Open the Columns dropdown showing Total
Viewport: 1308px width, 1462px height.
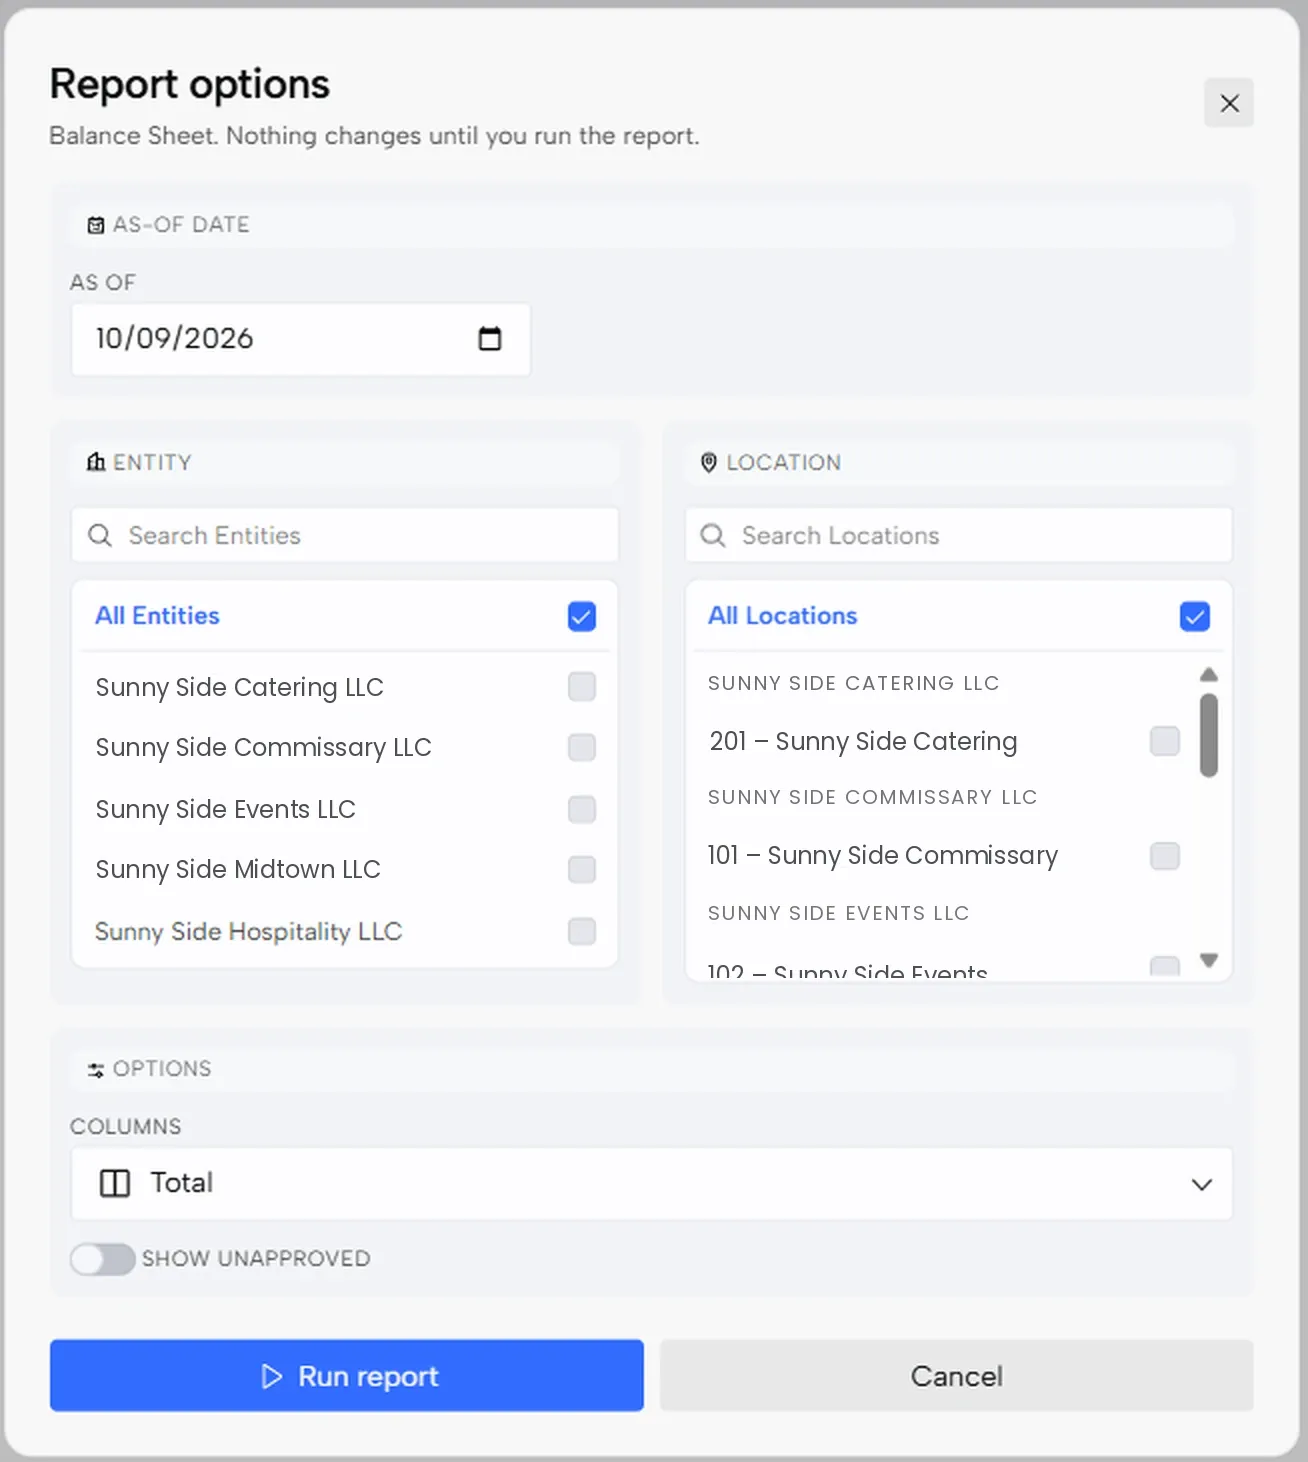[651, 1183]
